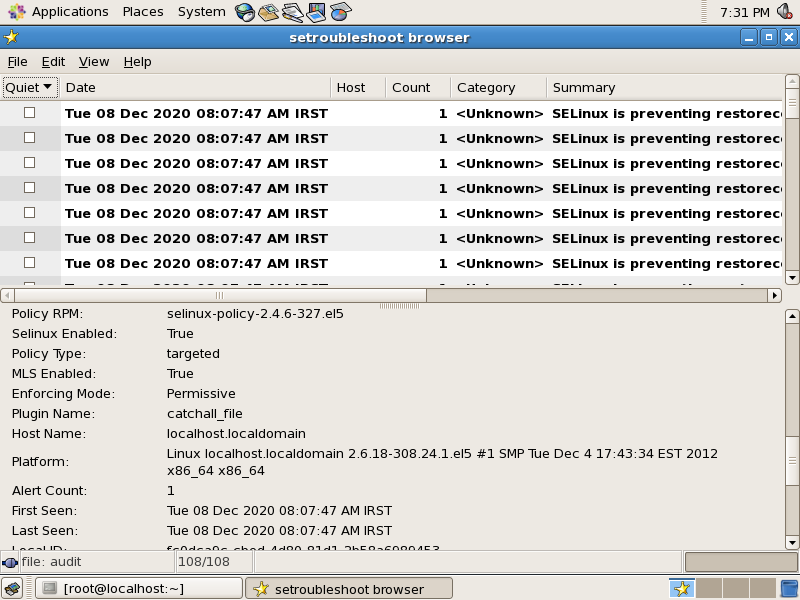Open the Applications menu logo icon
800x600 pixels.
pyautogui.click(x=16, y=11)
